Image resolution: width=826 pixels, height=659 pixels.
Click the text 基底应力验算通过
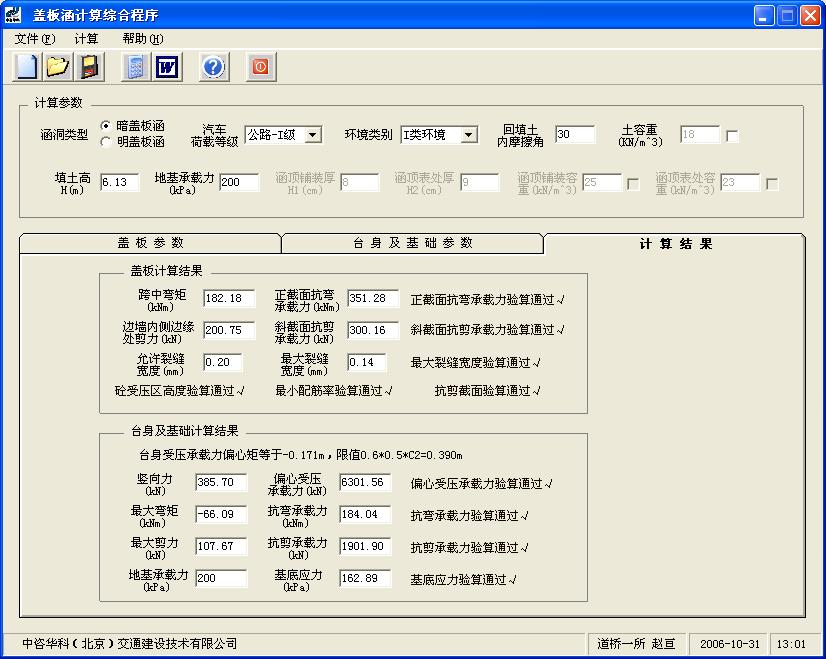tap(464, 579)
